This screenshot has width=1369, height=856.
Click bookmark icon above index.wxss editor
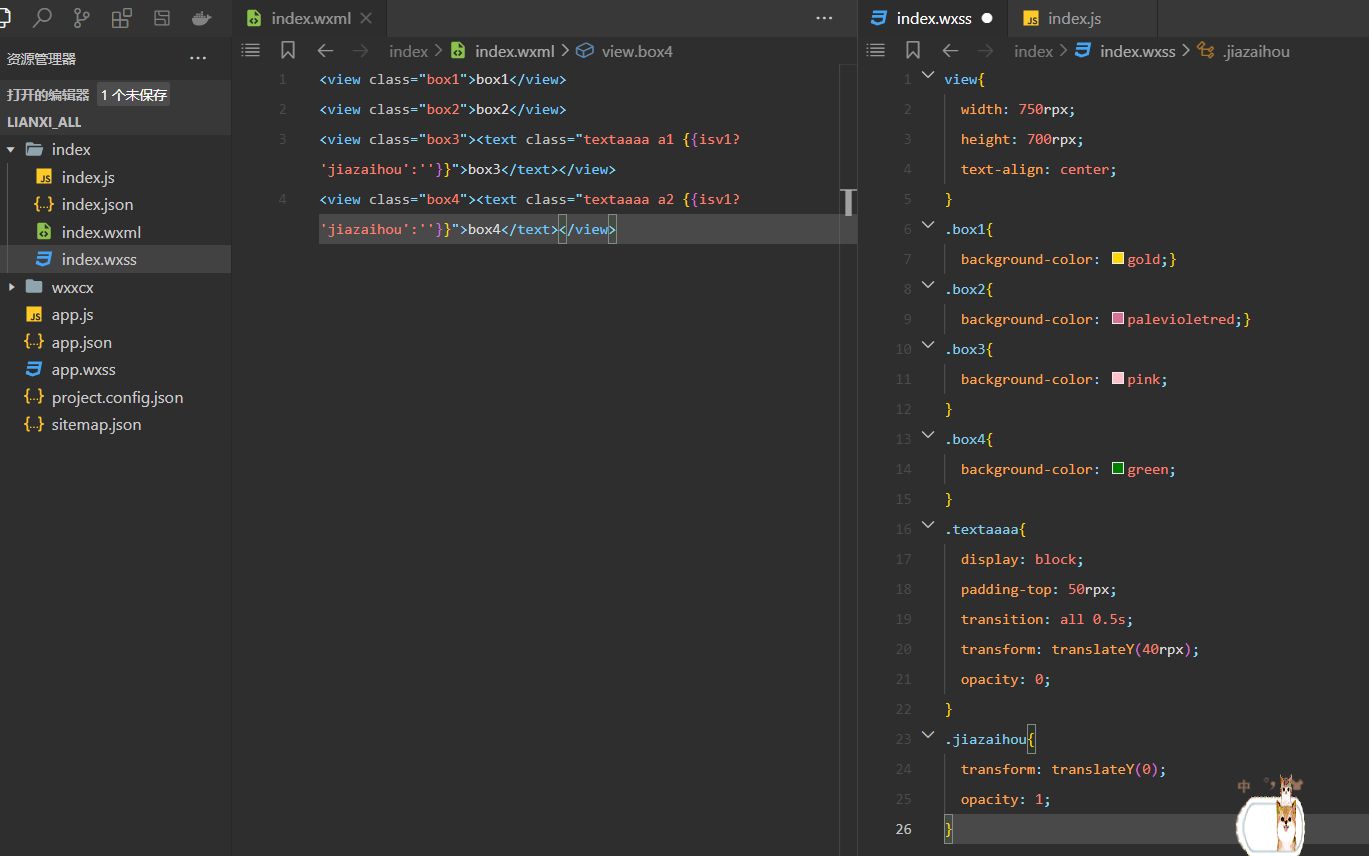coord(913,50)
